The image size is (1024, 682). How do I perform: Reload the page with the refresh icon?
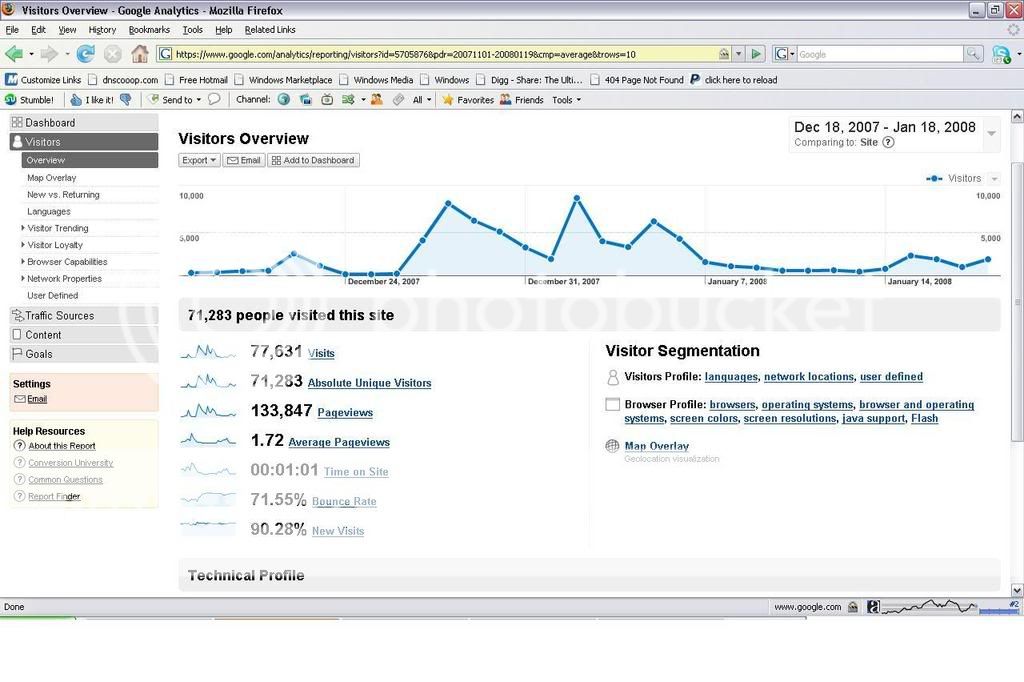(86, 54)
